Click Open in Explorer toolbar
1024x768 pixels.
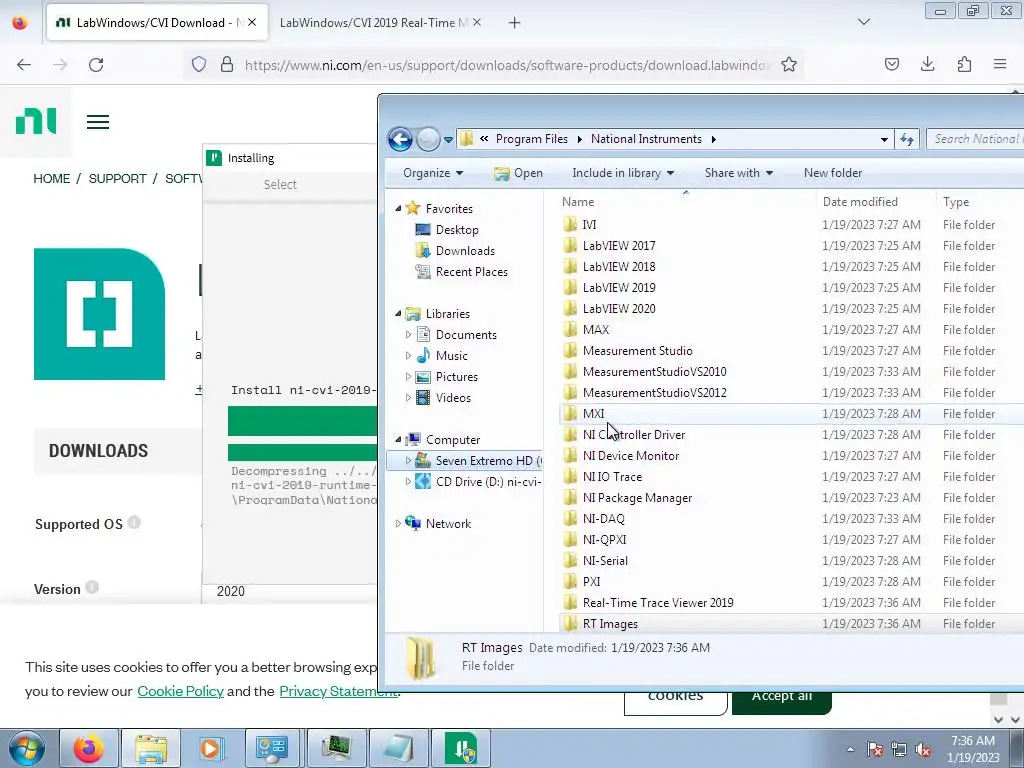click(519, 173)
